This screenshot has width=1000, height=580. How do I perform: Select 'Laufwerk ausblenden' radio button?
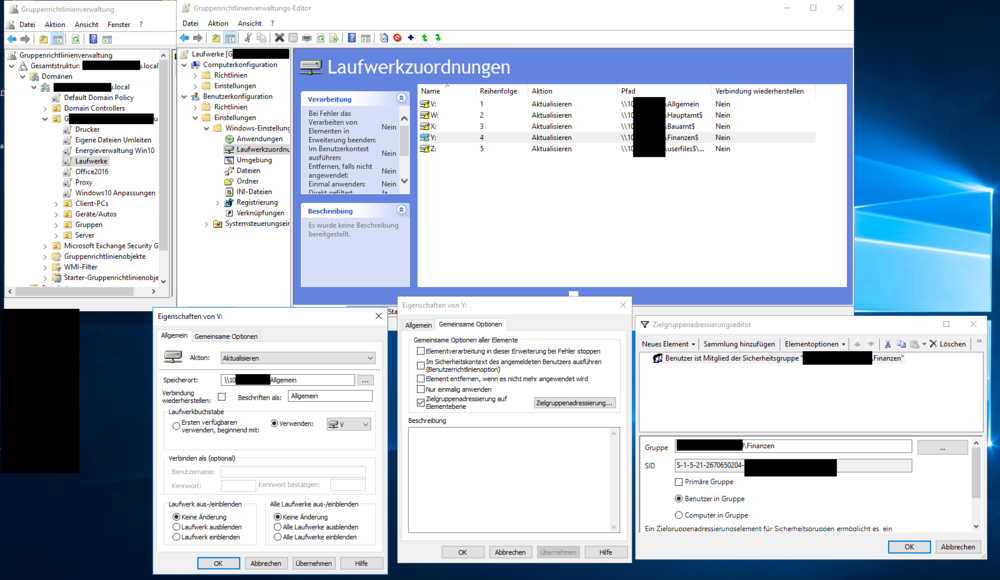(177, 527)
